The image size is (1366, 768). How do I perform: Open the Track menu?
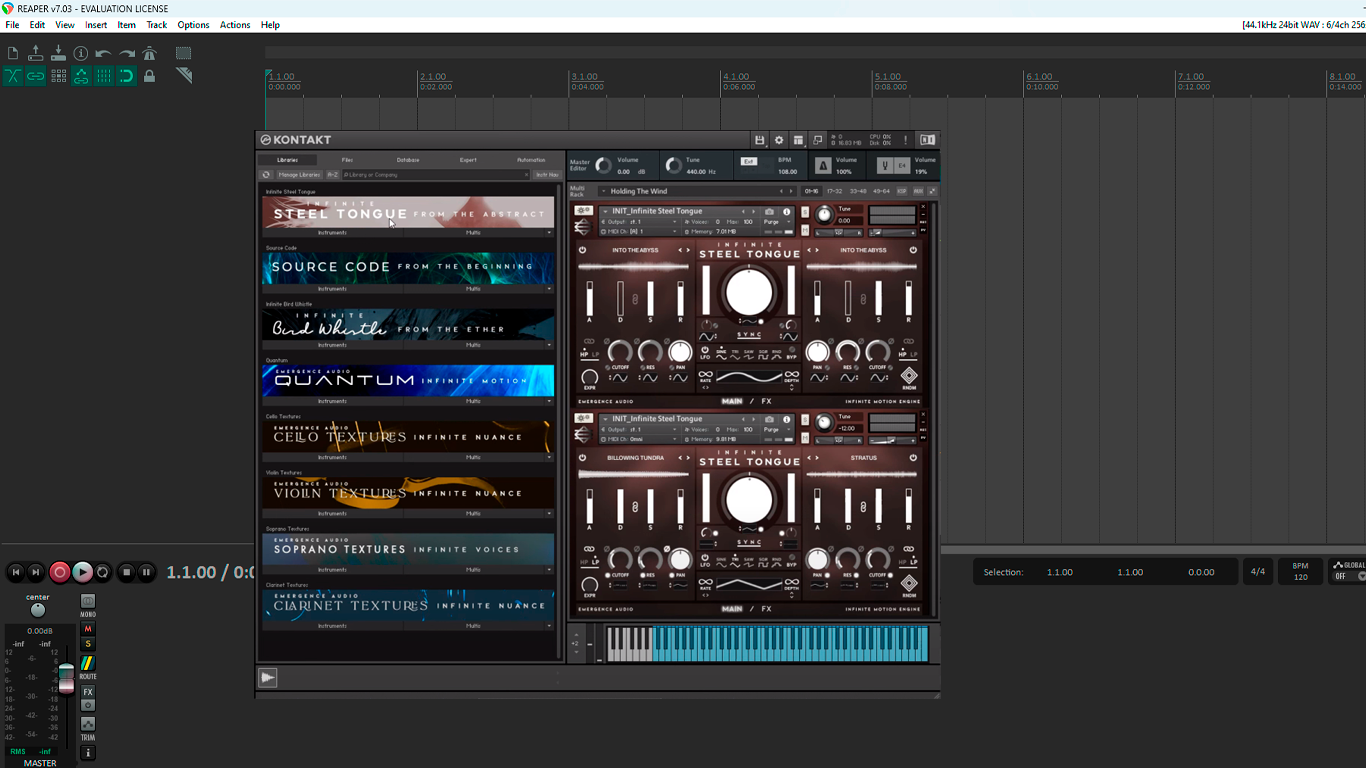tap(157, 25)
